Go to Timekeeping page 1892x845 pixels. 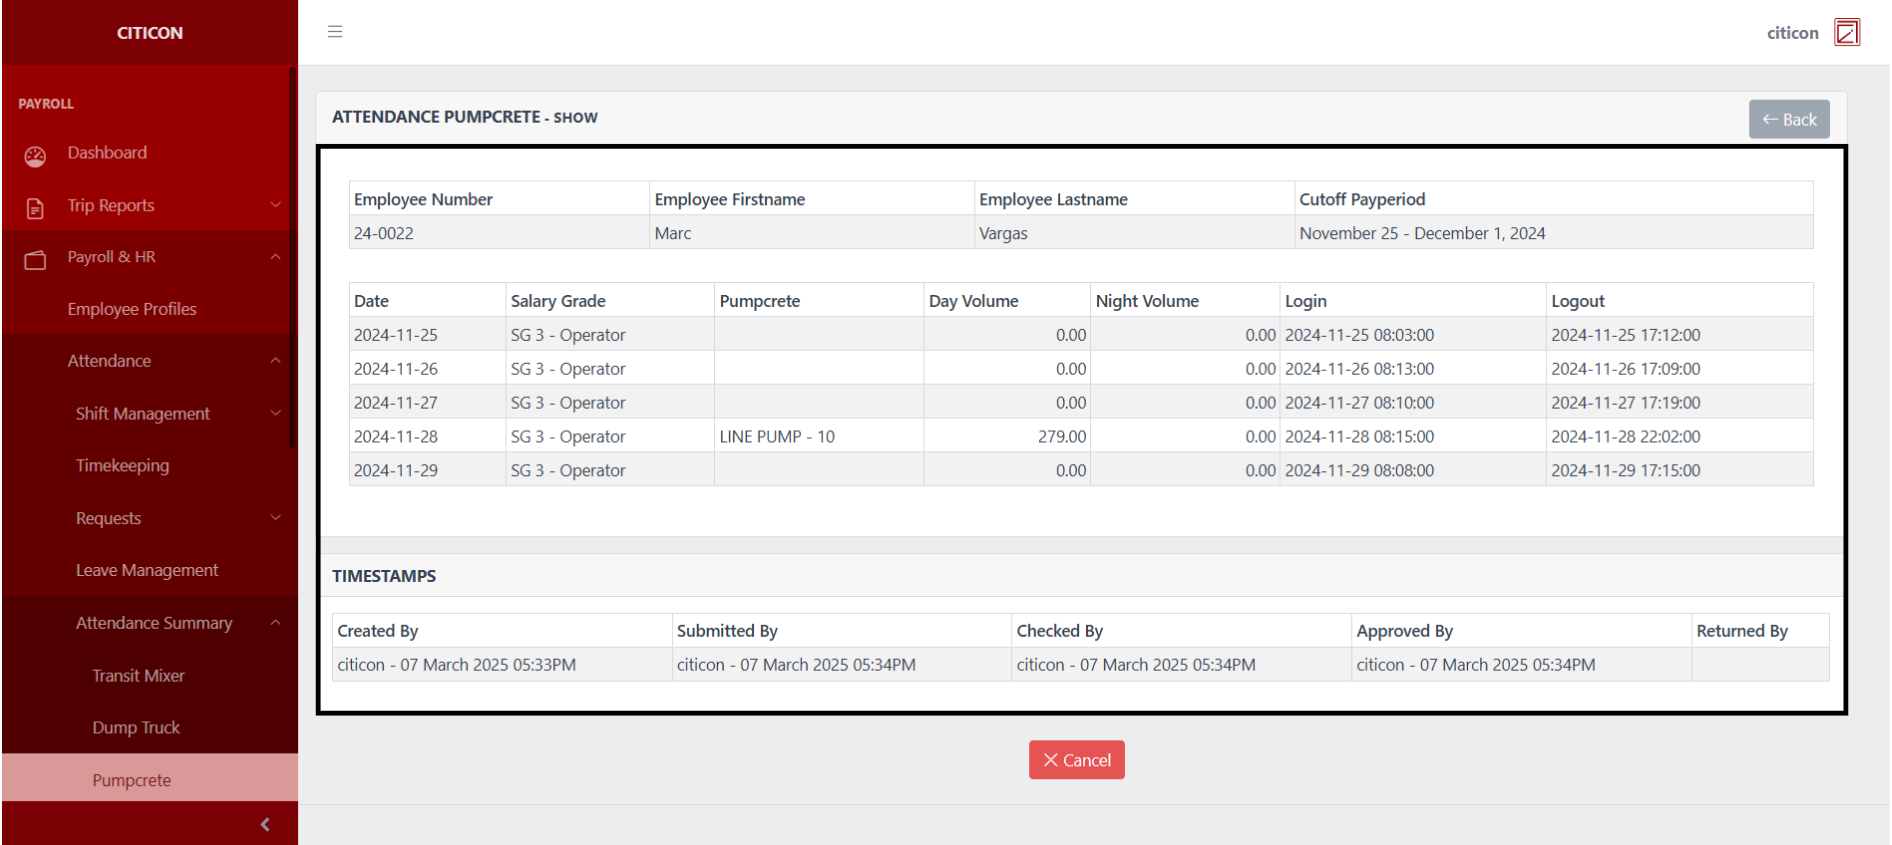click(122, 466)
